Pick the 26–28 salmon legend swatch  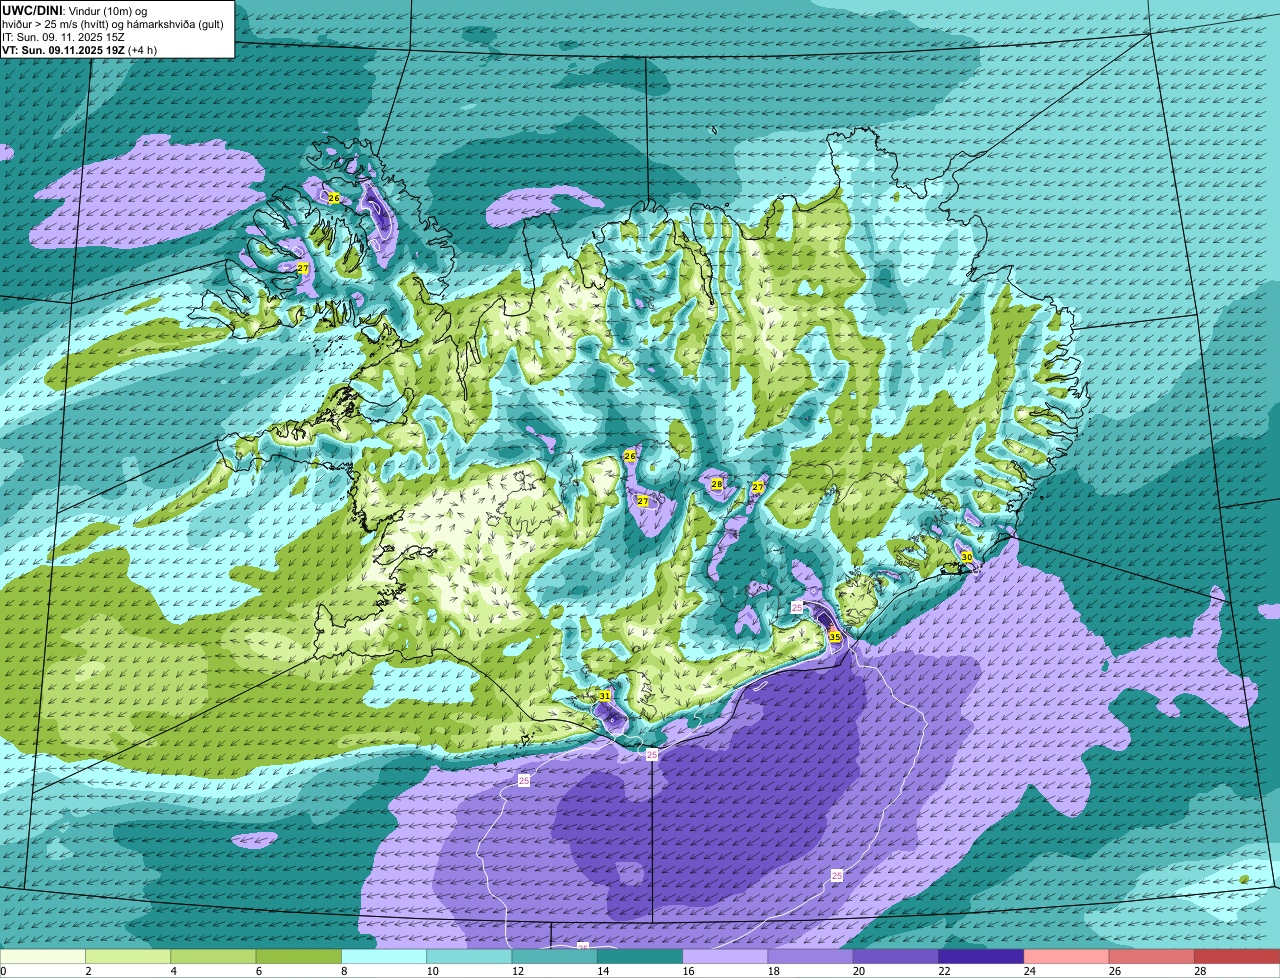coord(1152,956)
